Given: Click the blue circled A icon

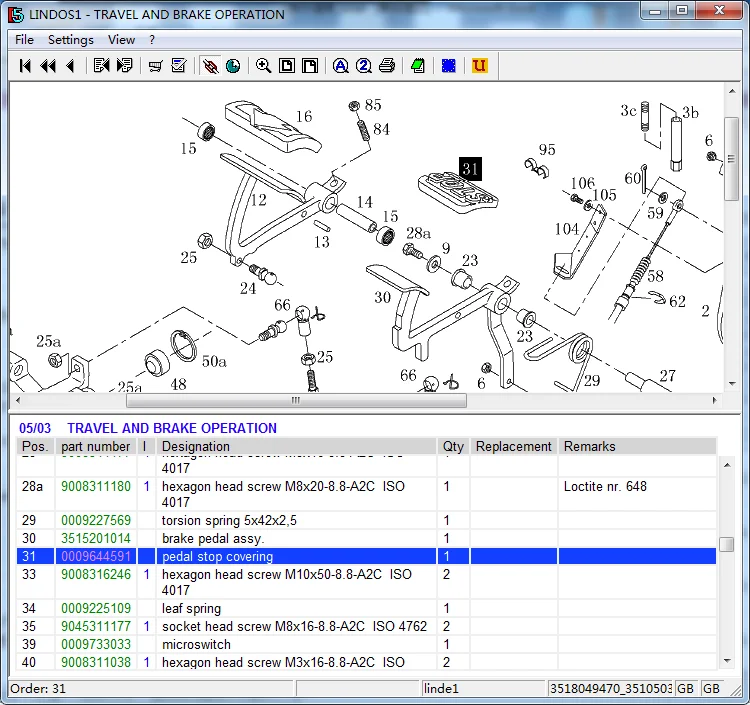Looking at the screenshot, I should pyautogui.click(x=340, y=66).
